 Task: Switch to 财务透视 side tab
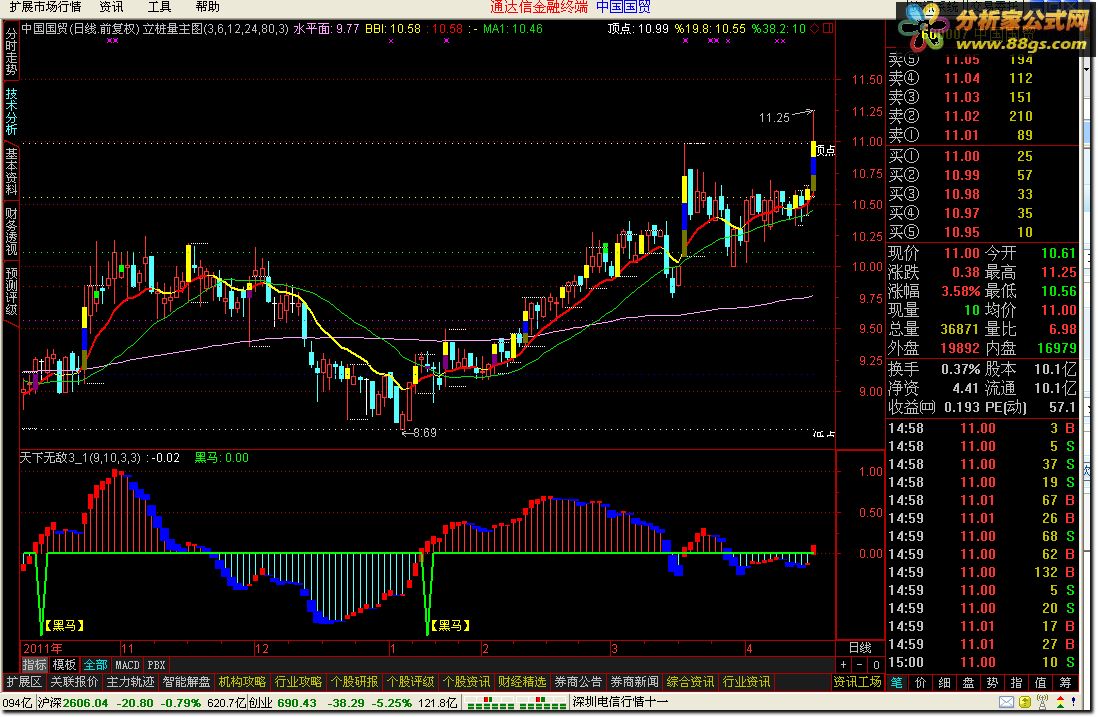[11, 231]
